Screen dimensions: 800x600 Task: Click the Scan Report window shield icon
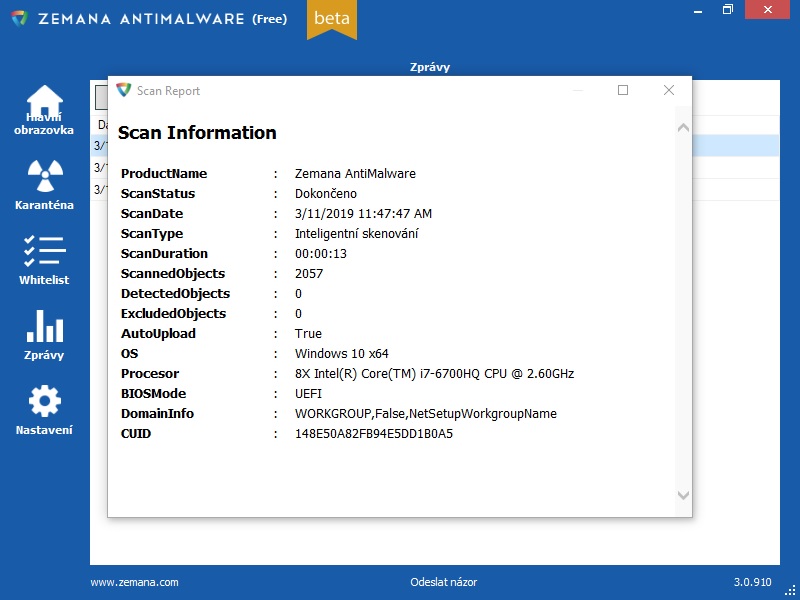click(x=124, y=90)
